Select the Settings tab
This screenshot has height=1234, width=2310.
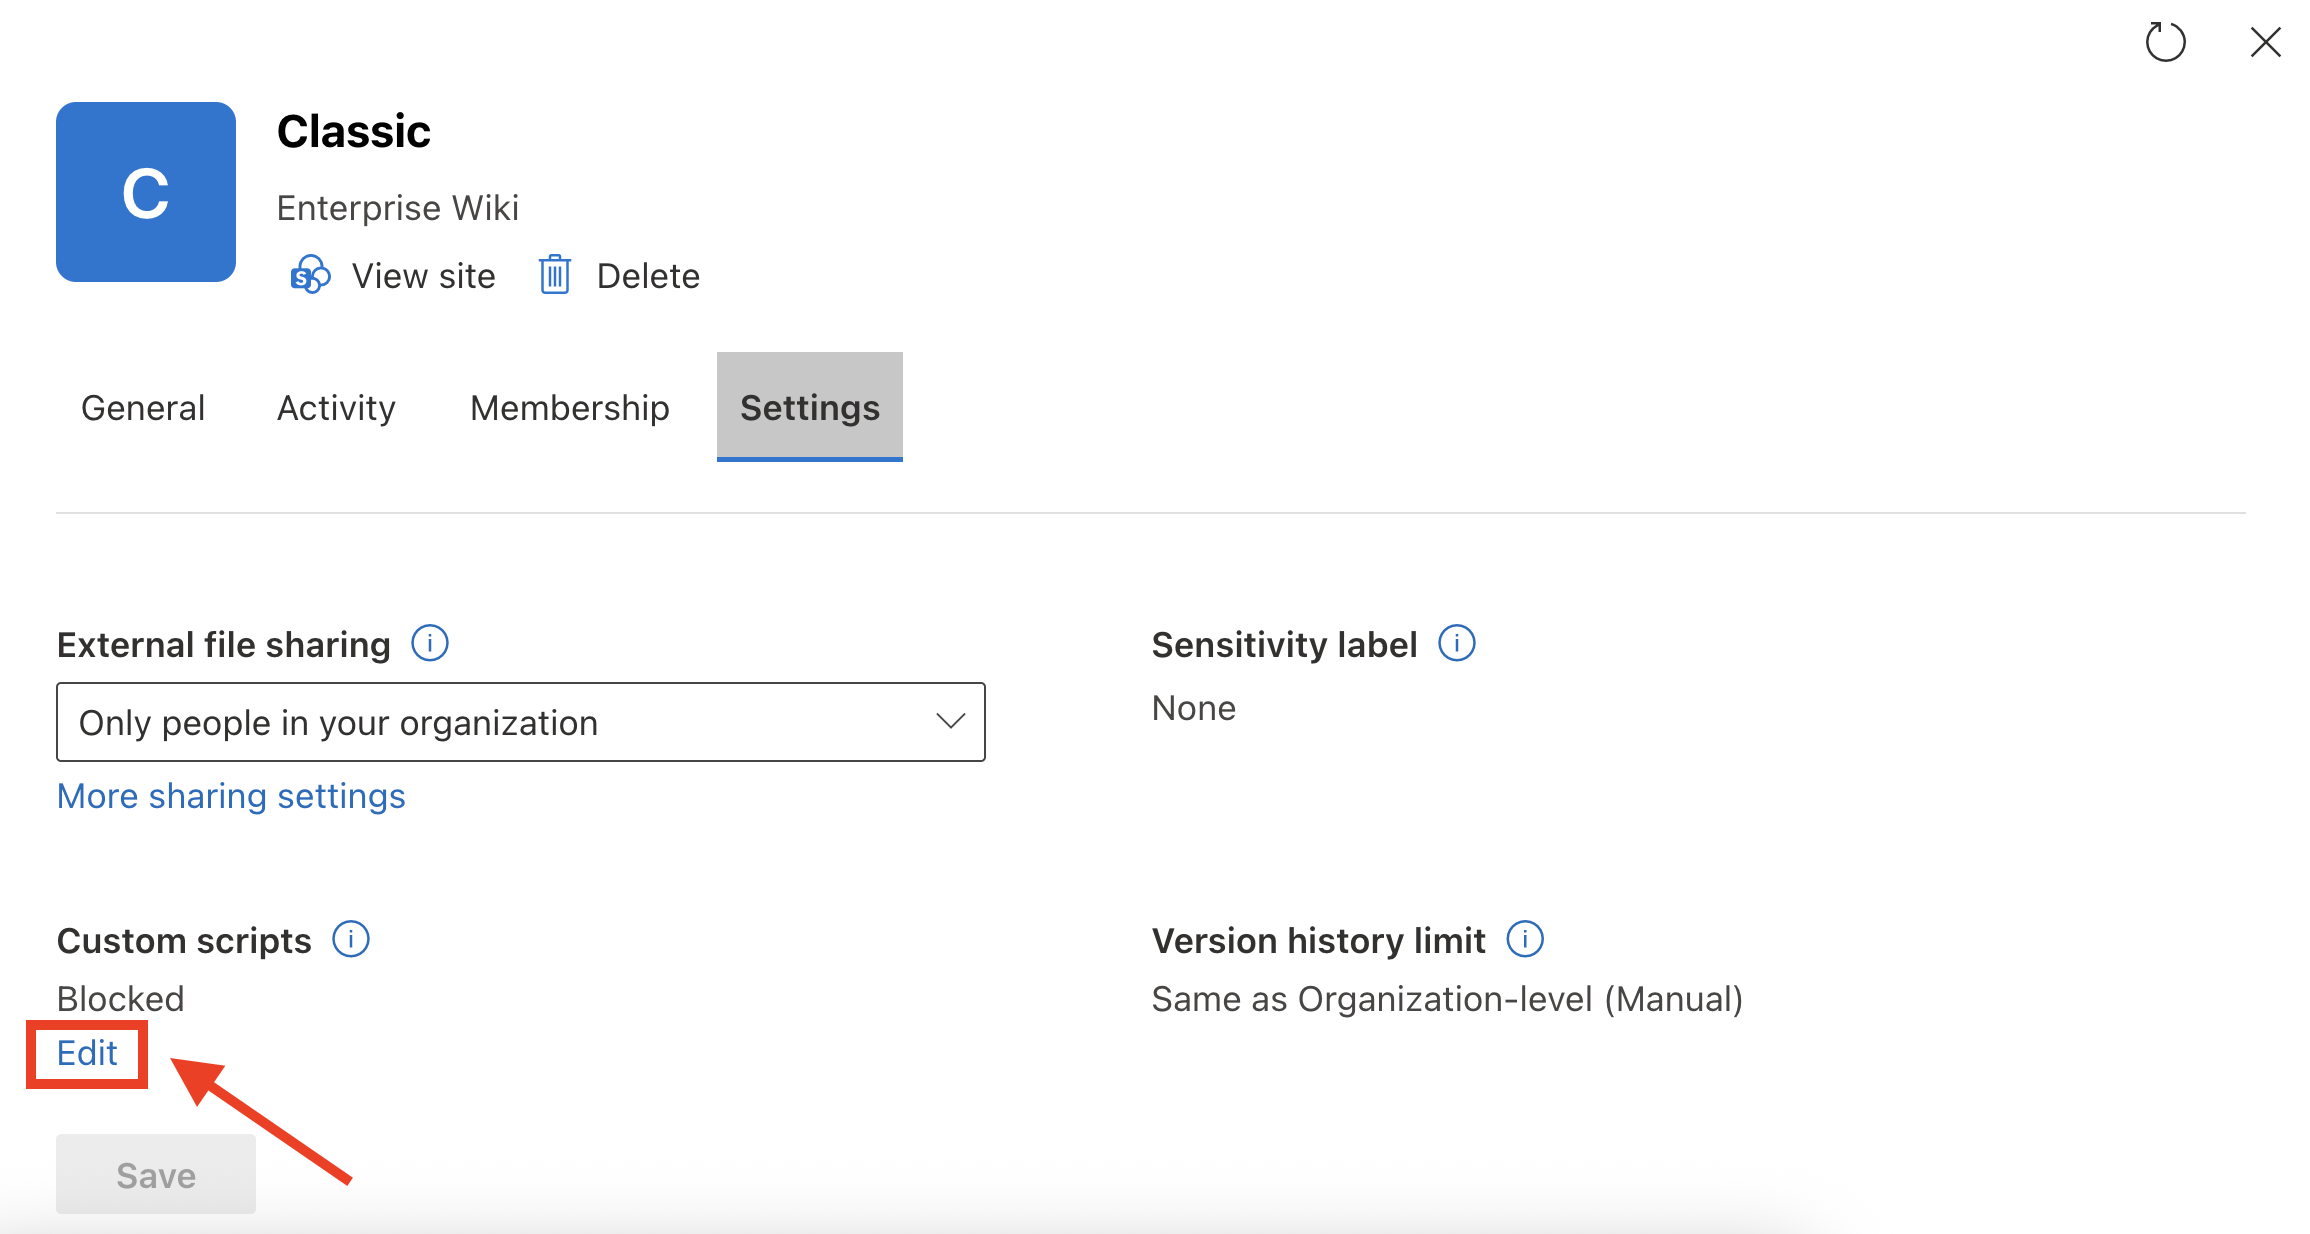click(810, 408)
